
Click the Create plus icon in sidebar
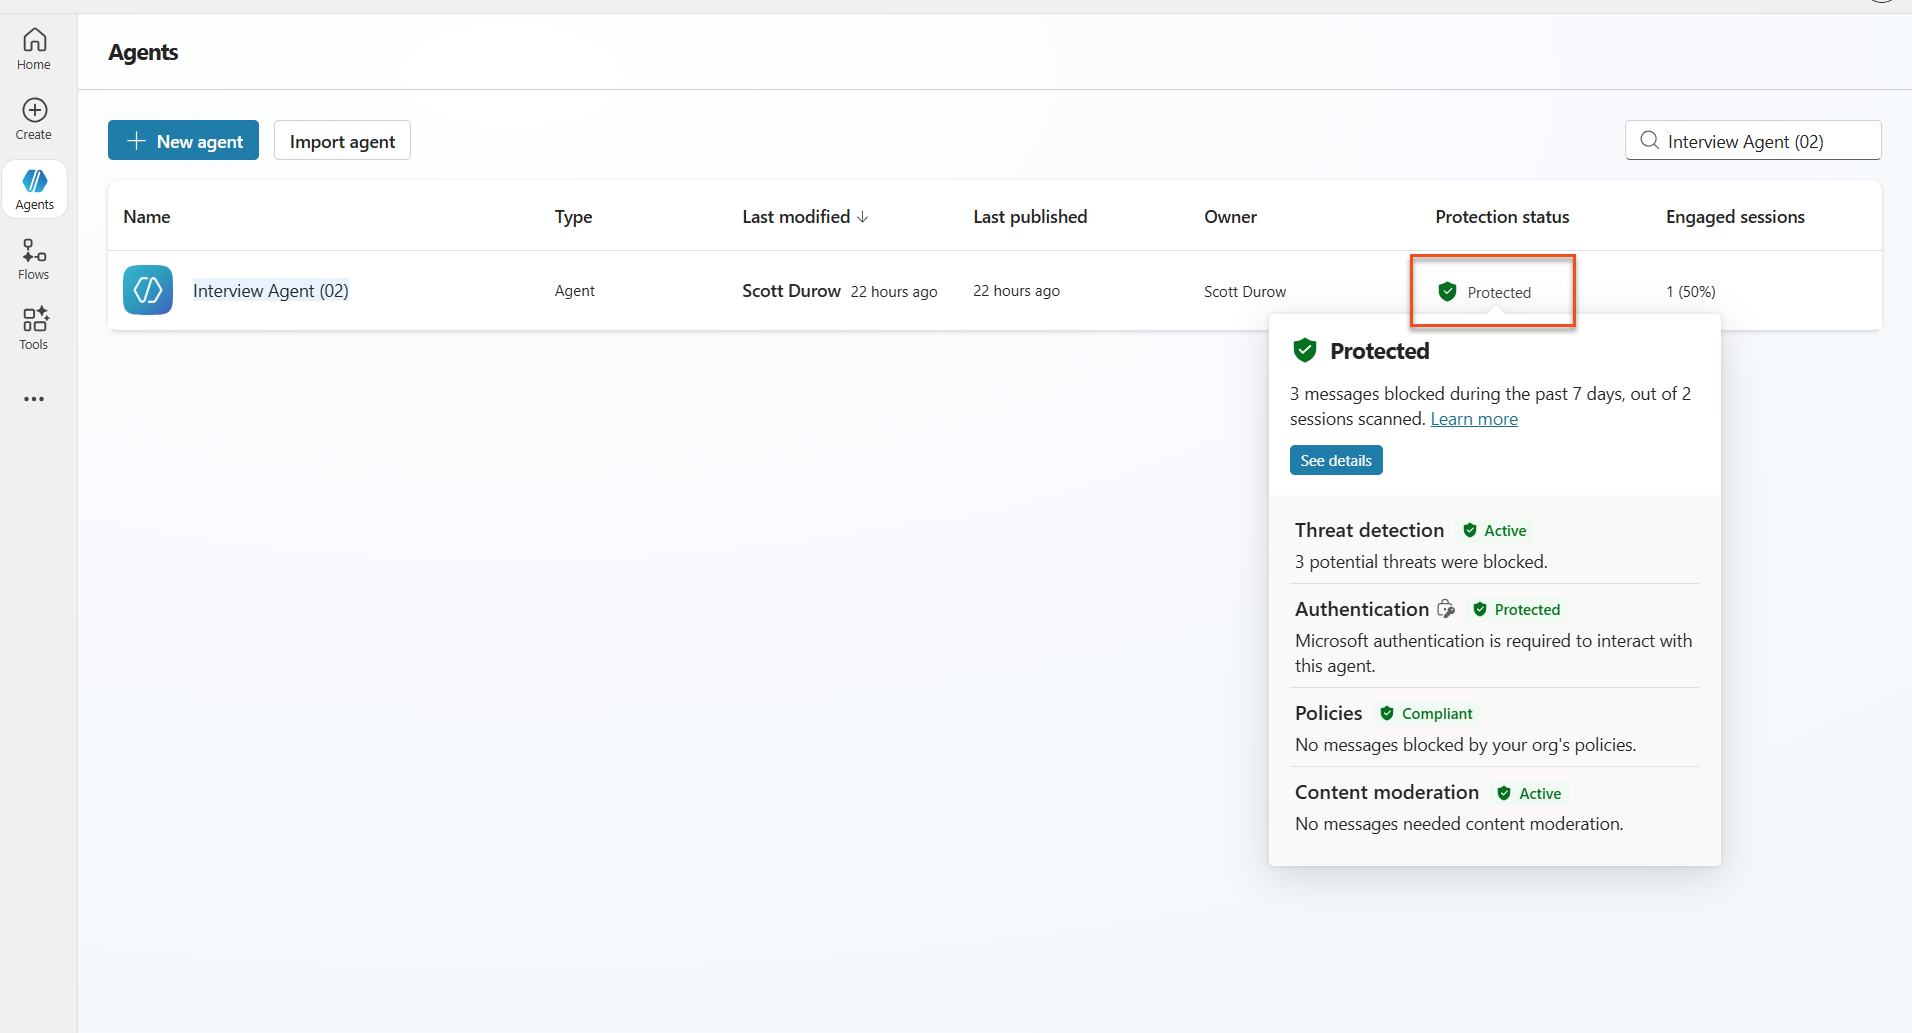click(34, 118)
